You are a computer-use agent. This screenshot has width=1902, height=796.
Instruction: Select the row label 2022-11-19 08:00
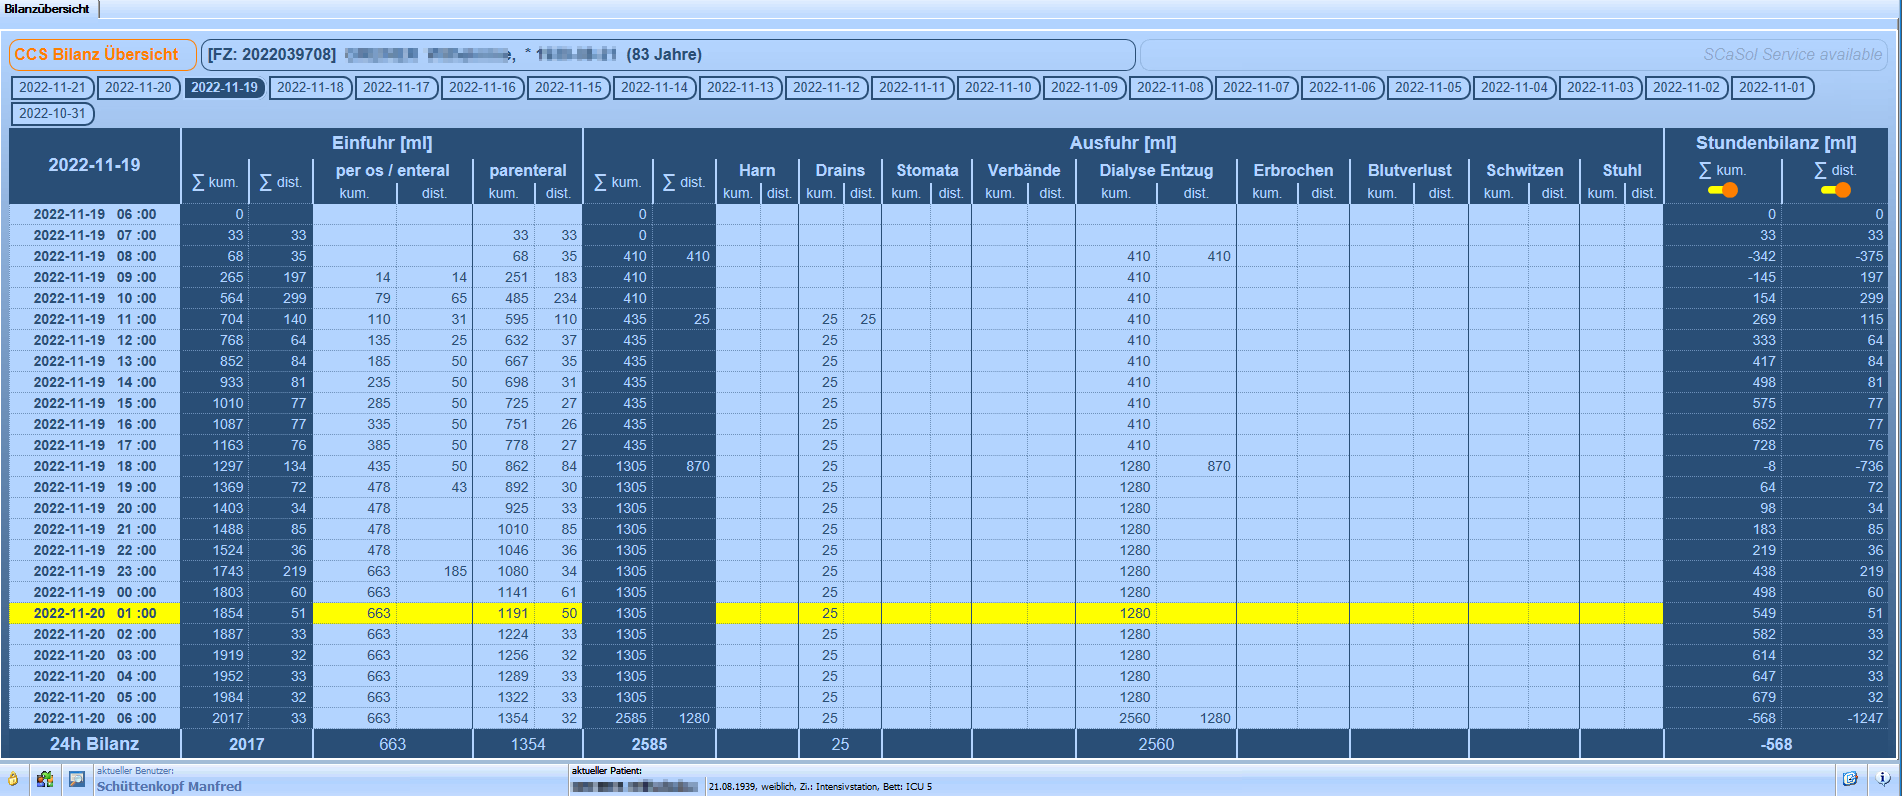[x=95, y=256]
